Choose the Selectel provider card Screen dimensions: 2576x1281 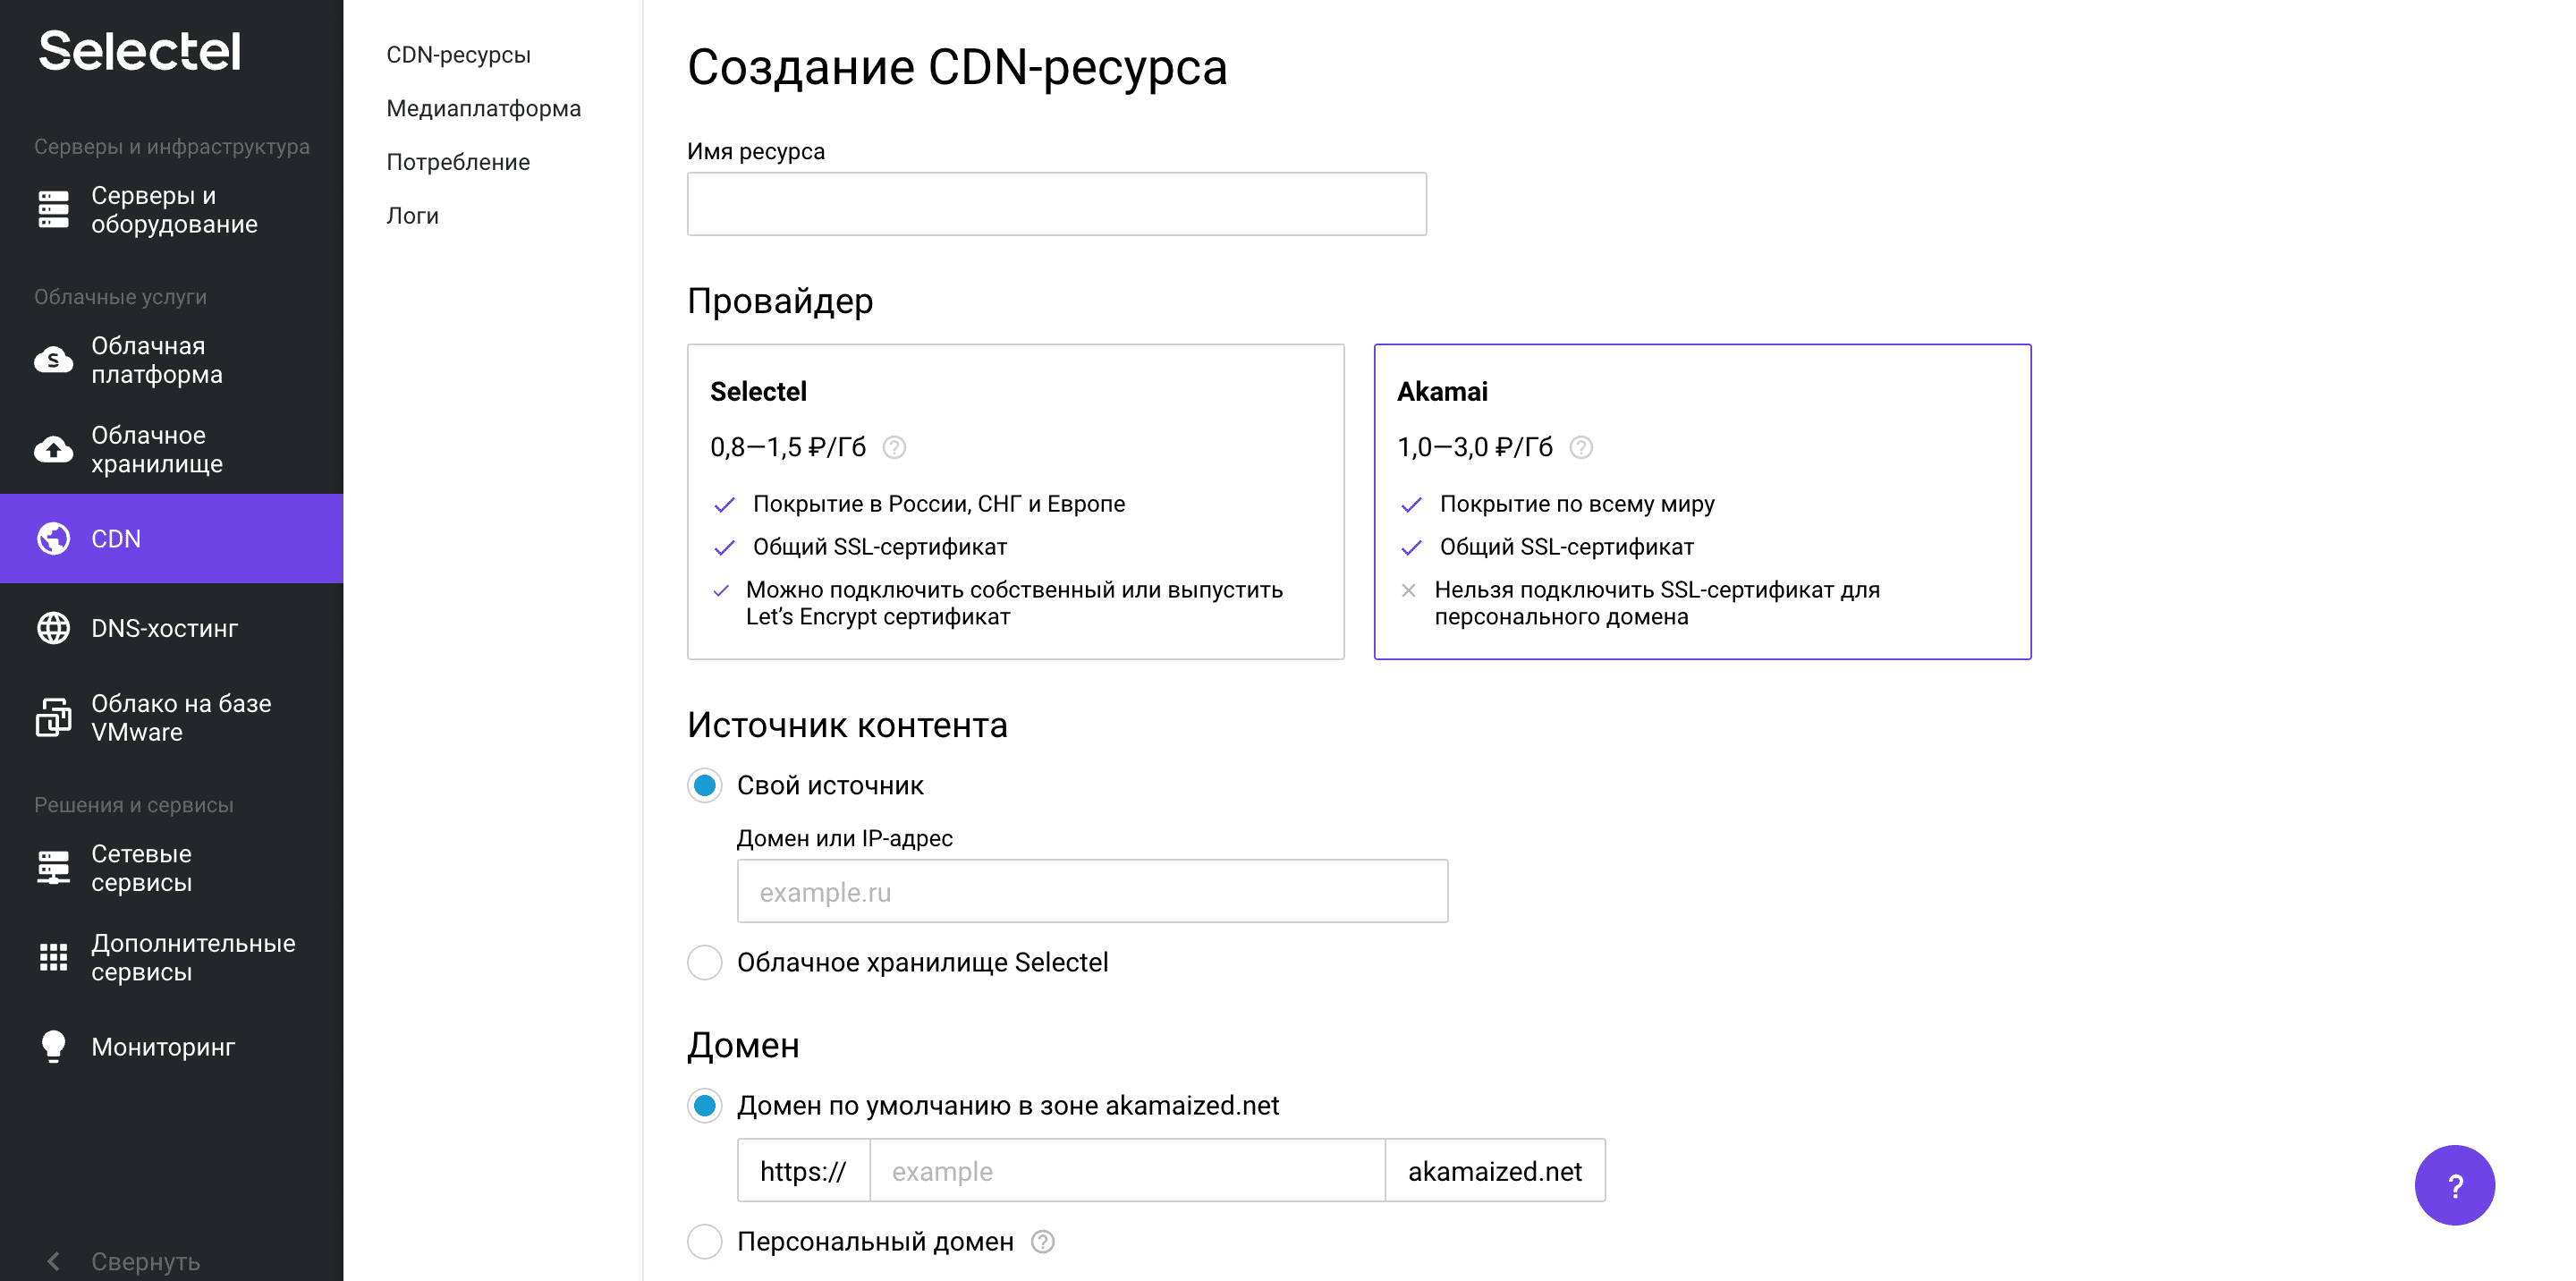point(1015,502)
